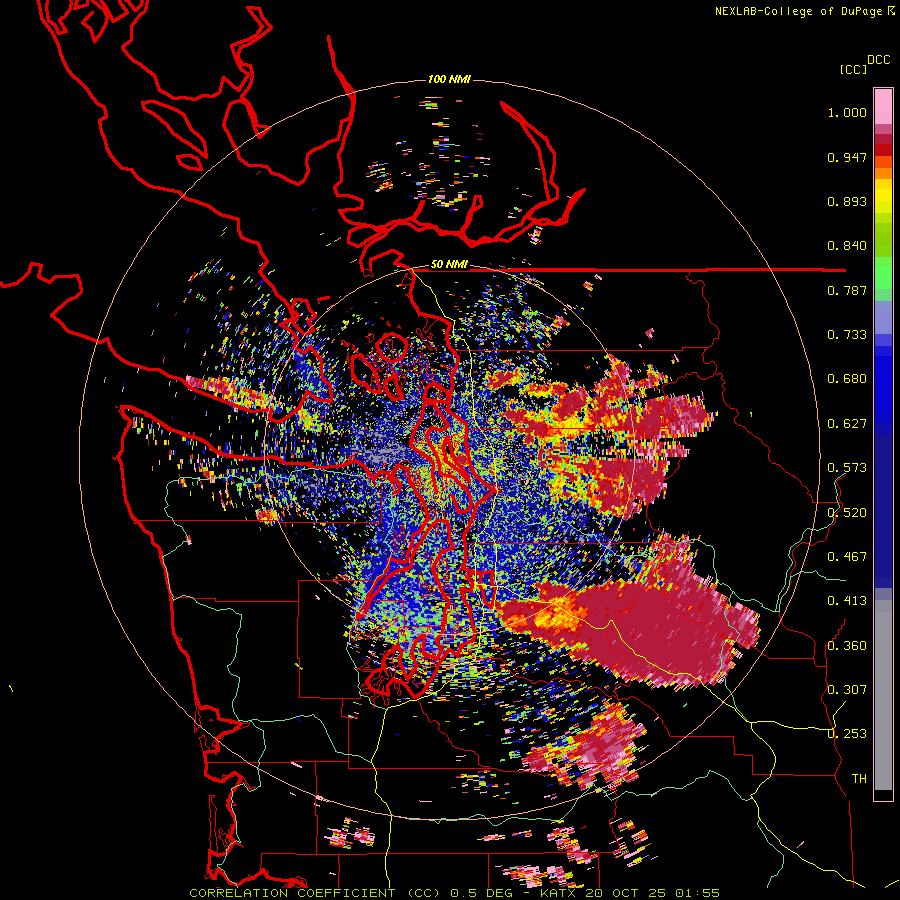Click the 50 NMI range ring label
The image size is (900, 900).
coord(449,265)
